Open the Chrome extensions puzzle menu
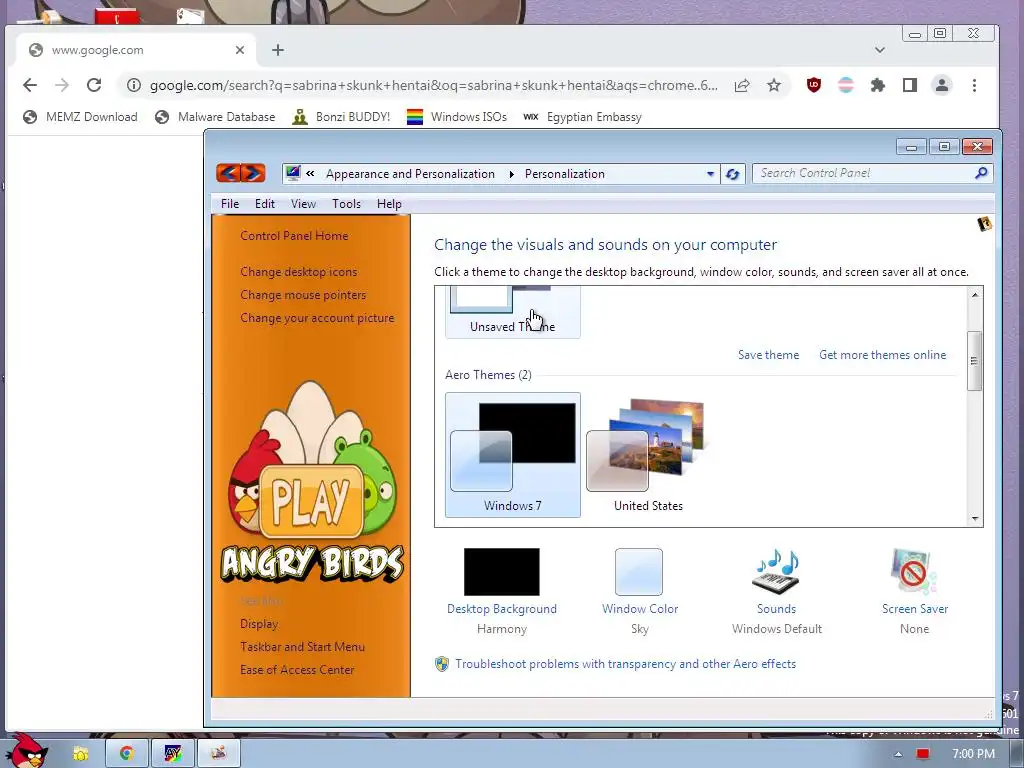This screenshot has width=1024, height=768. point(878,85)
